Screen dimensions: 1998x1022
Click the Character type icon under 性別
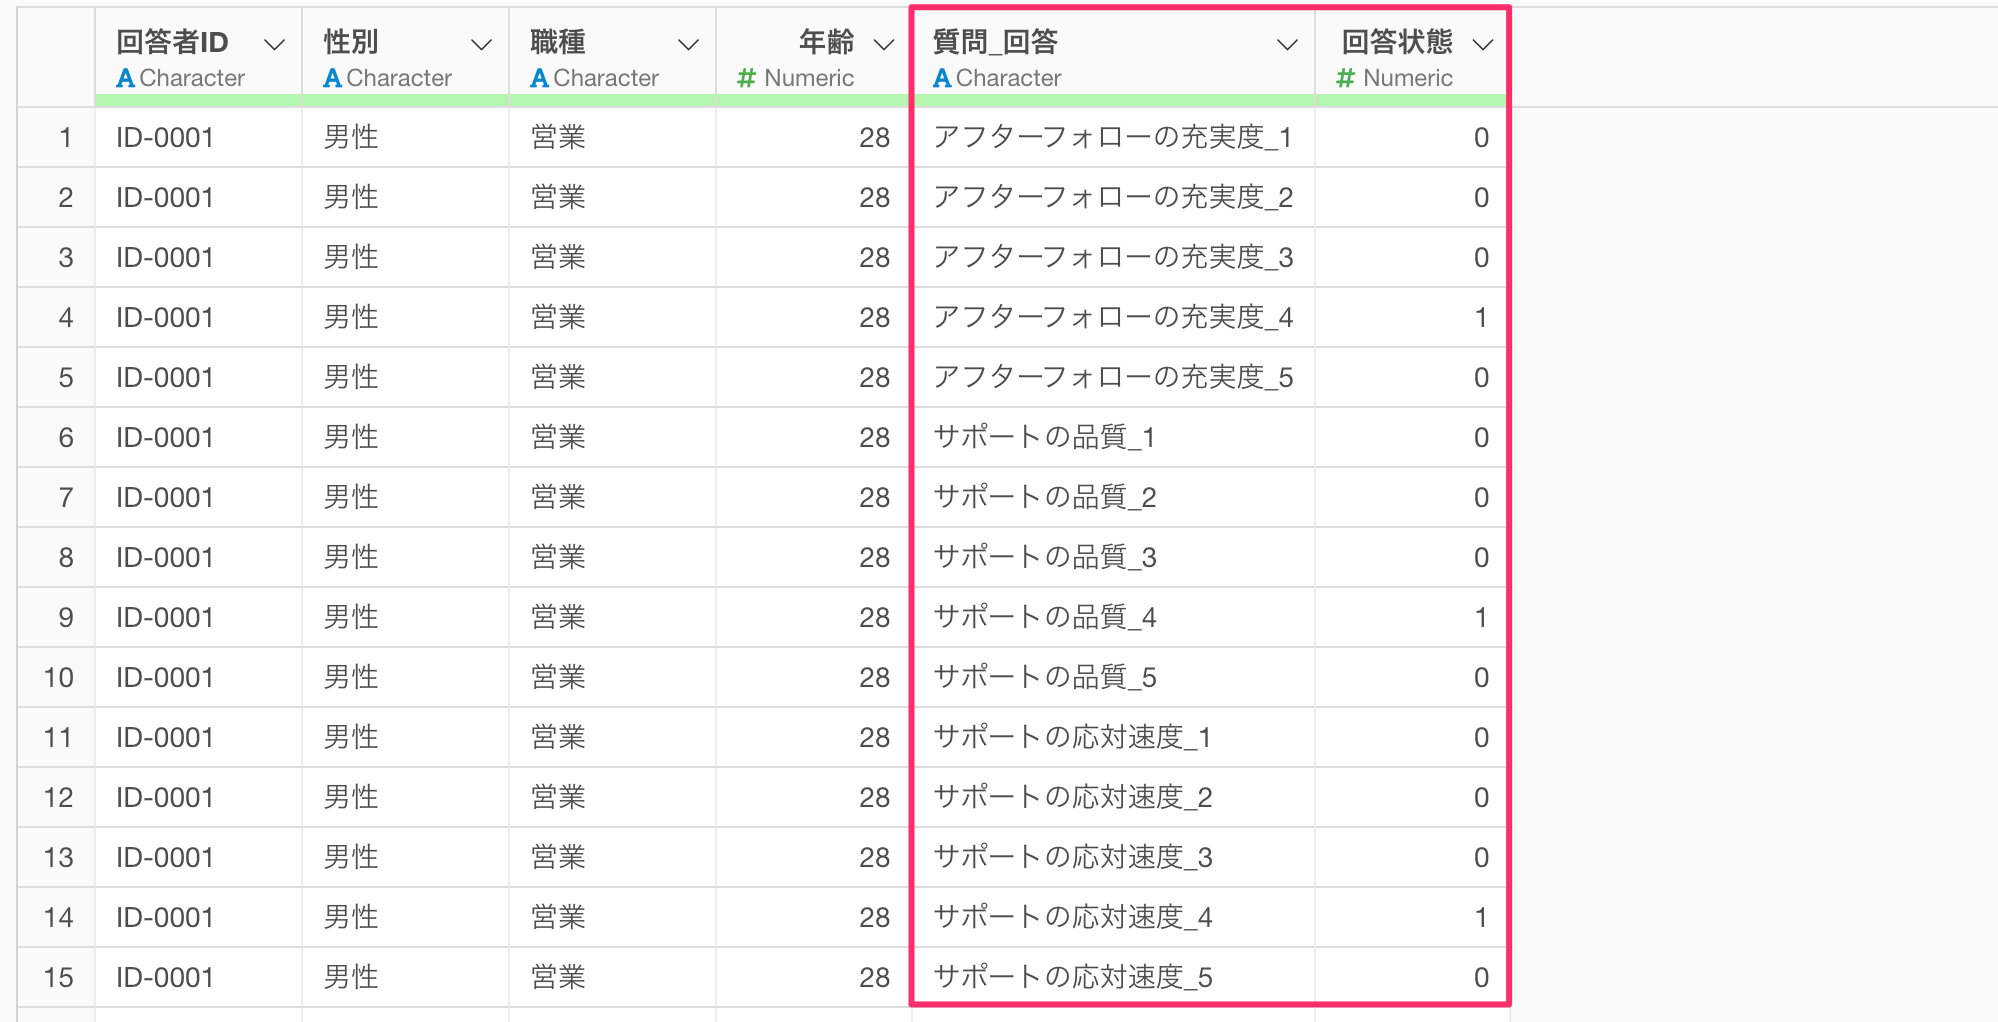(332, 78)
